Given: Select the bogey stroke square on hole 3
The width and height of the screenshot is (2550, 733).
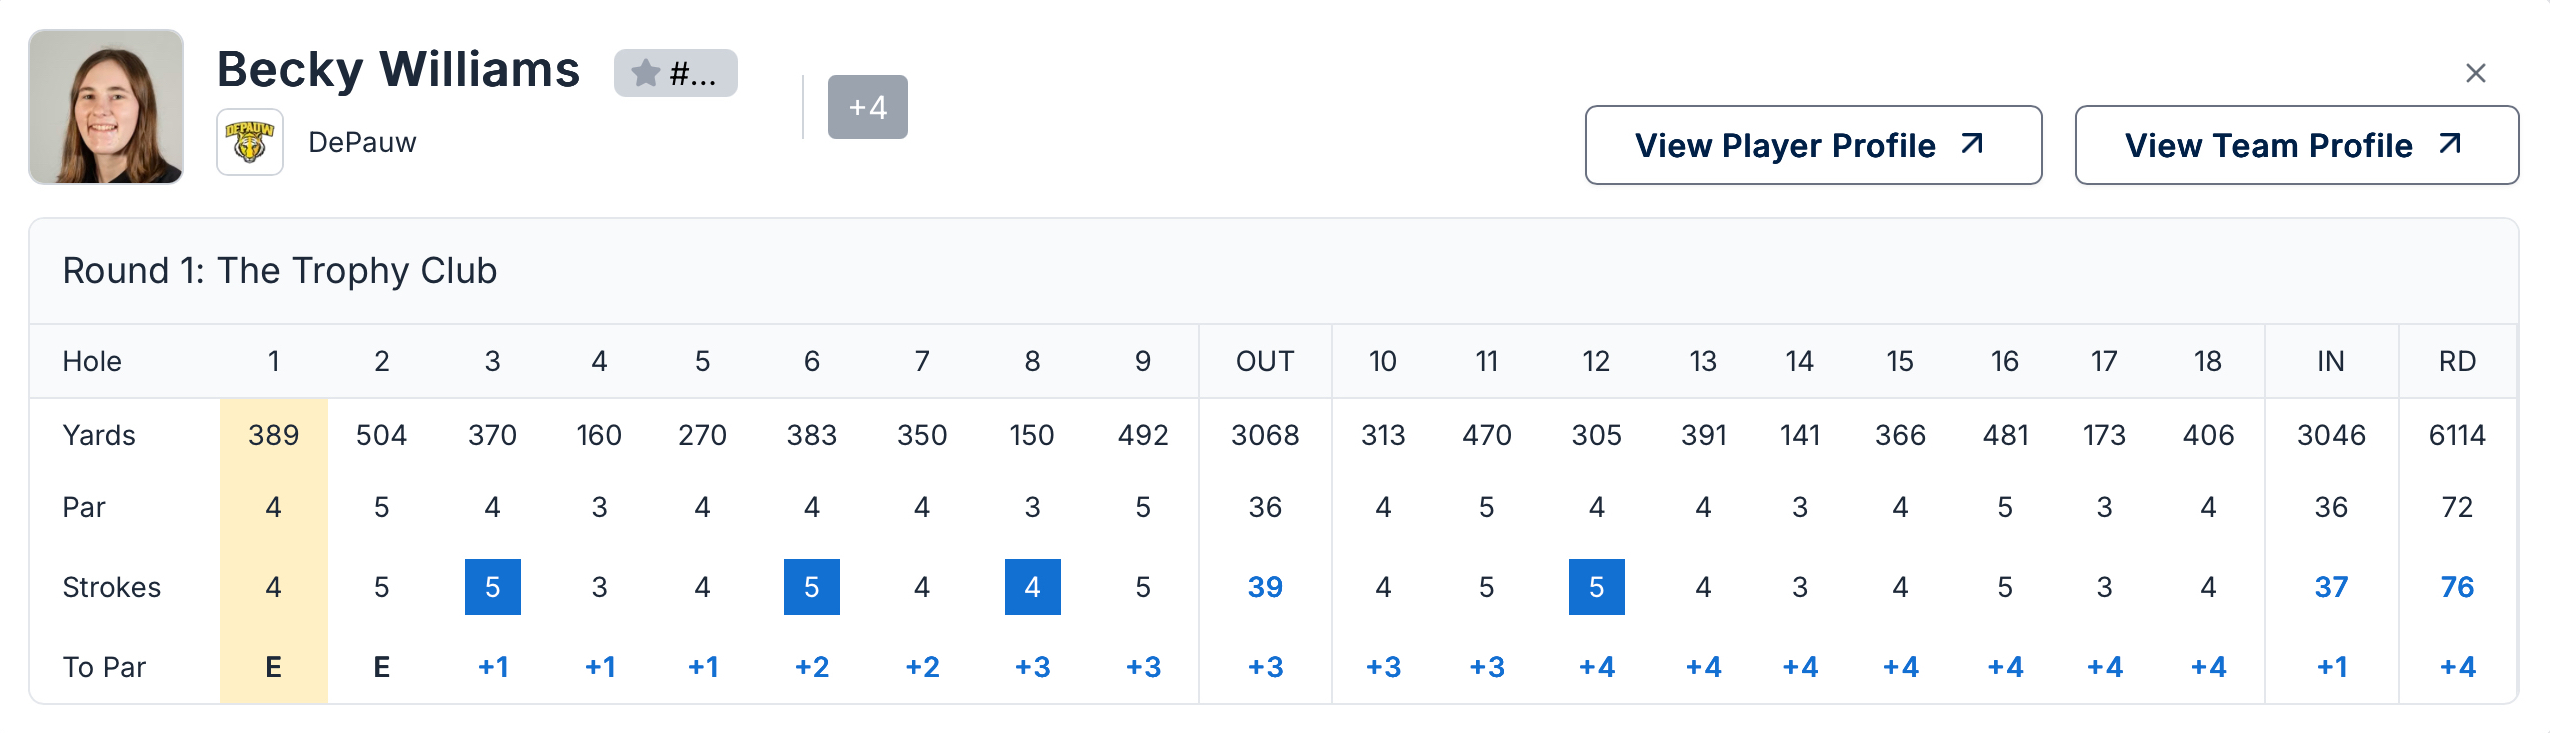Looking at the screenshot, I should pos(492,587).
